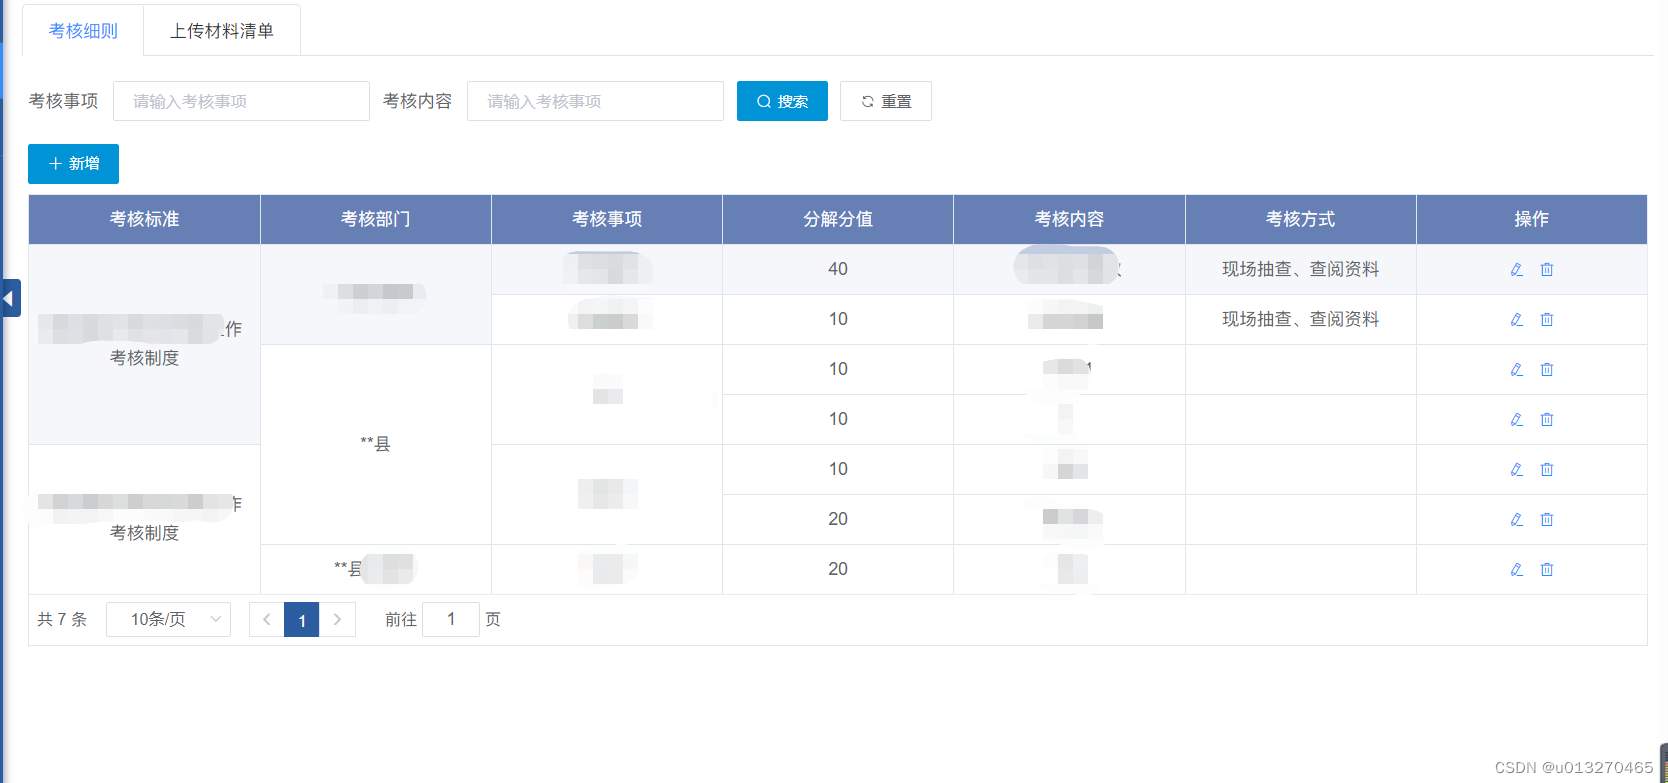The height and width of the screenshot is (783, 1668).
Task: Edit the sixth row, first score 20
Action: (1516, 519)
